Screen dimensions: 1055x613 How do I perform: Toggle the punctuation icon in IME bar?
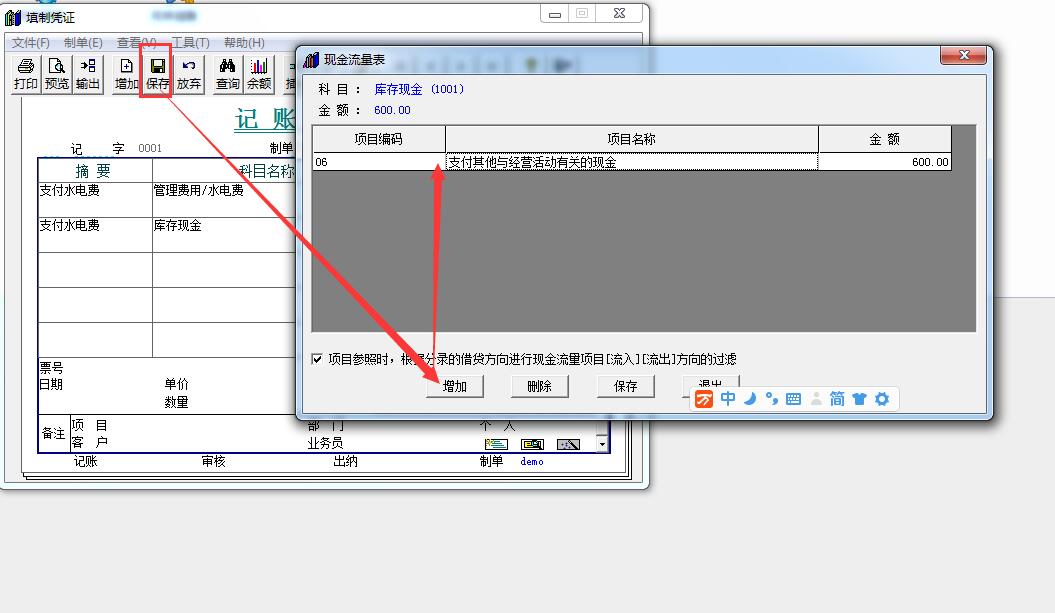click(772, 399)
